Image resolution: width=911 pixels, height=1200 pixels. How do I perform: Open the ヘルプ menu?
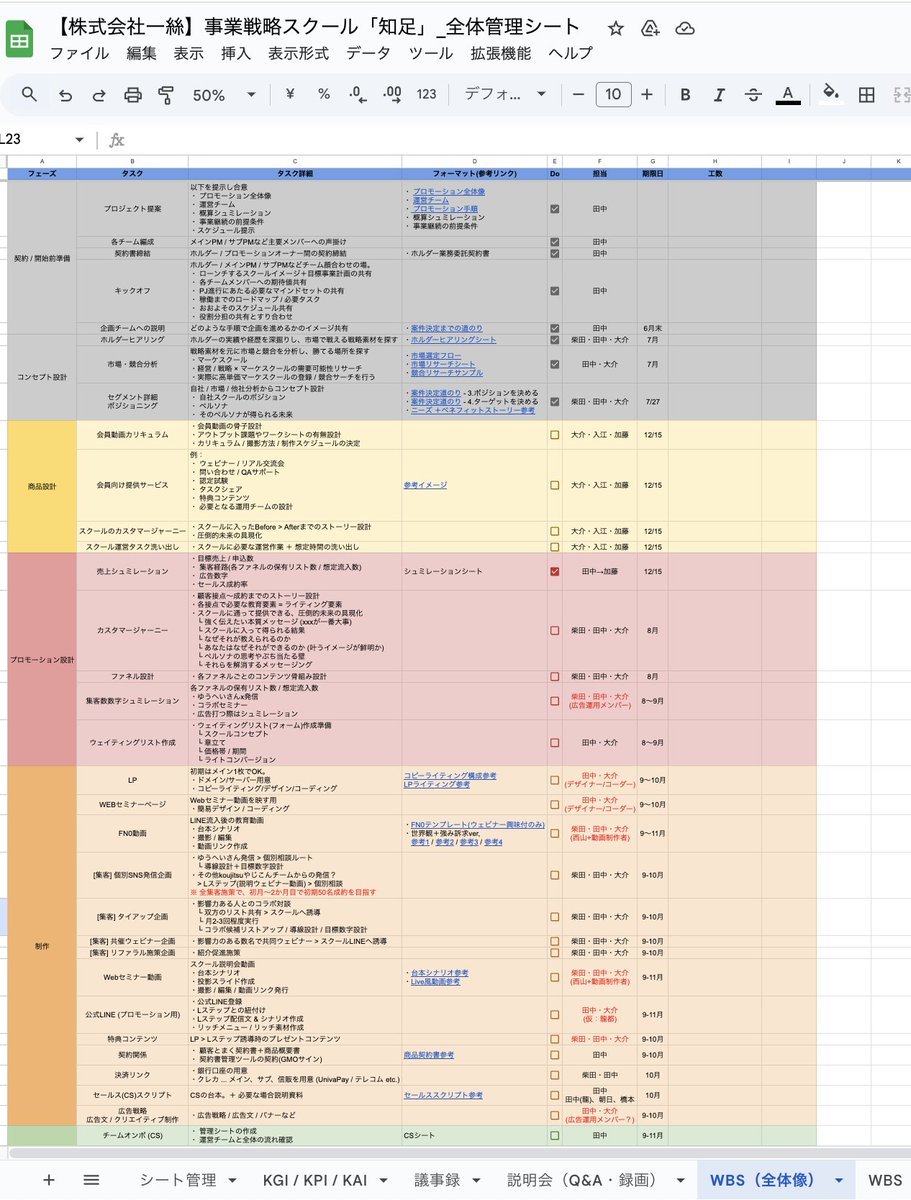[571, 54]
